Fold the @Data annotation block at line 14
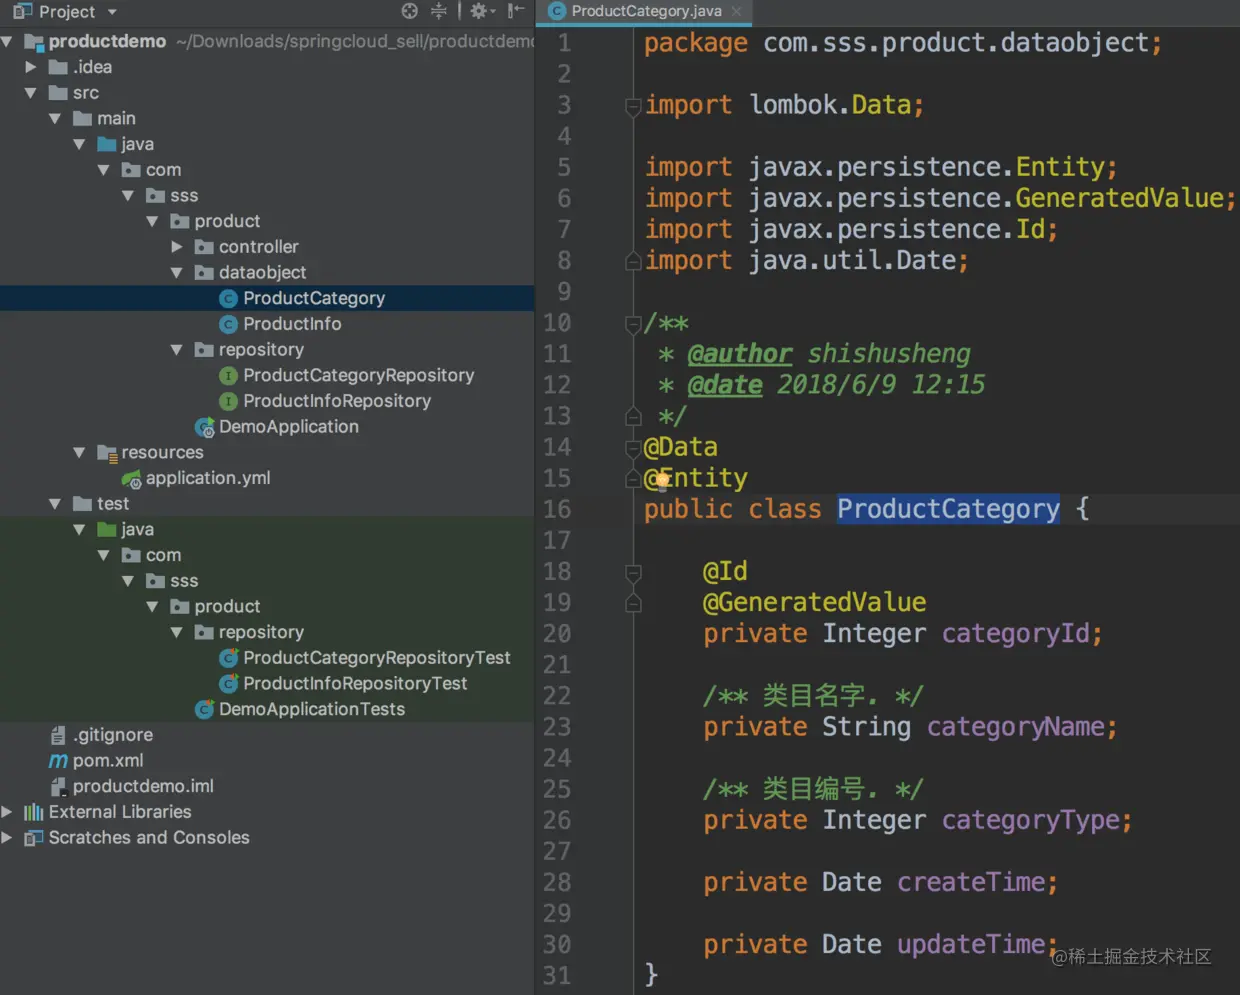 tap(633, 447)
